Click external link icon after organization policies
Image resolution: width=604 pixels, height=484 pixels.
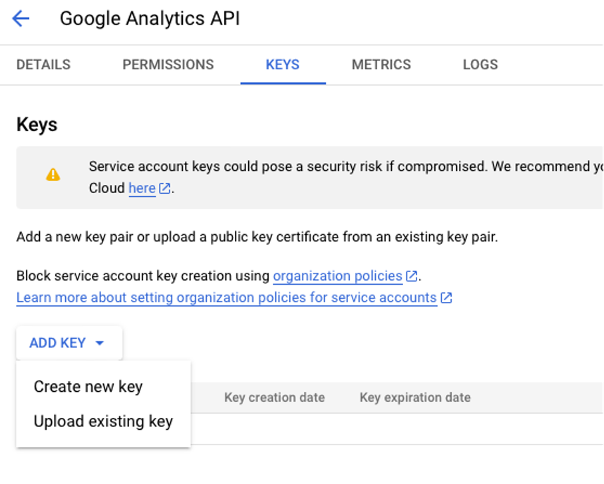tap(411, 276)
